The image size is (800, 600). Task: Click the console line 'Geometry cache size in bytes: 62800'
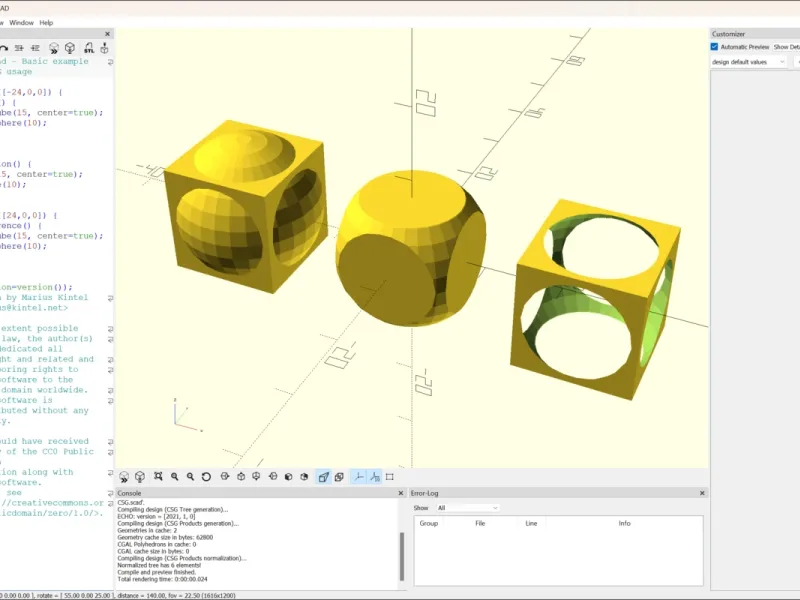(x=165, y=537)
